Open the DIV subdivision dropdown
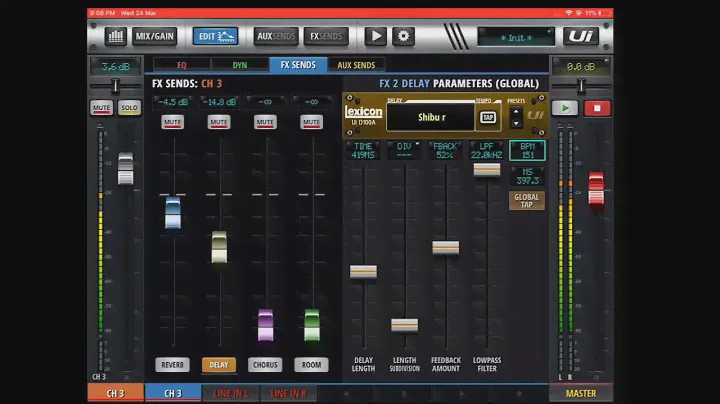The image size is (720, 404). [x=404, y=150]
